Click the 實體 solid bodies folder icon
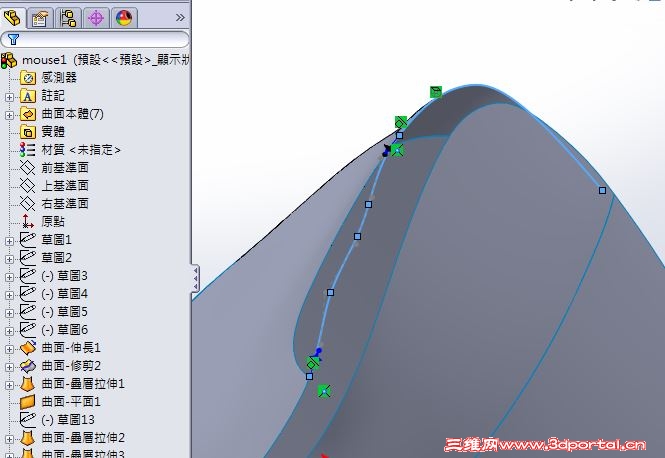 coord(28,132)
